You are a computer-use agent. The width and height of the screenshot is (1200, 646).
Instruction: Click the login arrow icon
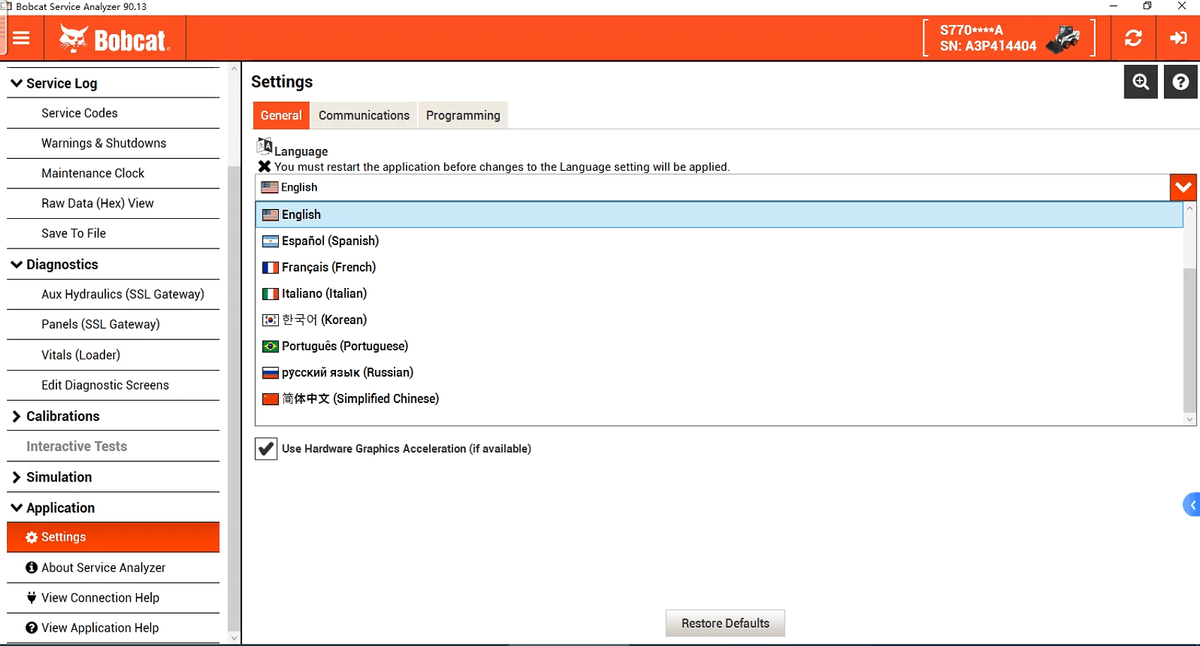click(1177, 38)
